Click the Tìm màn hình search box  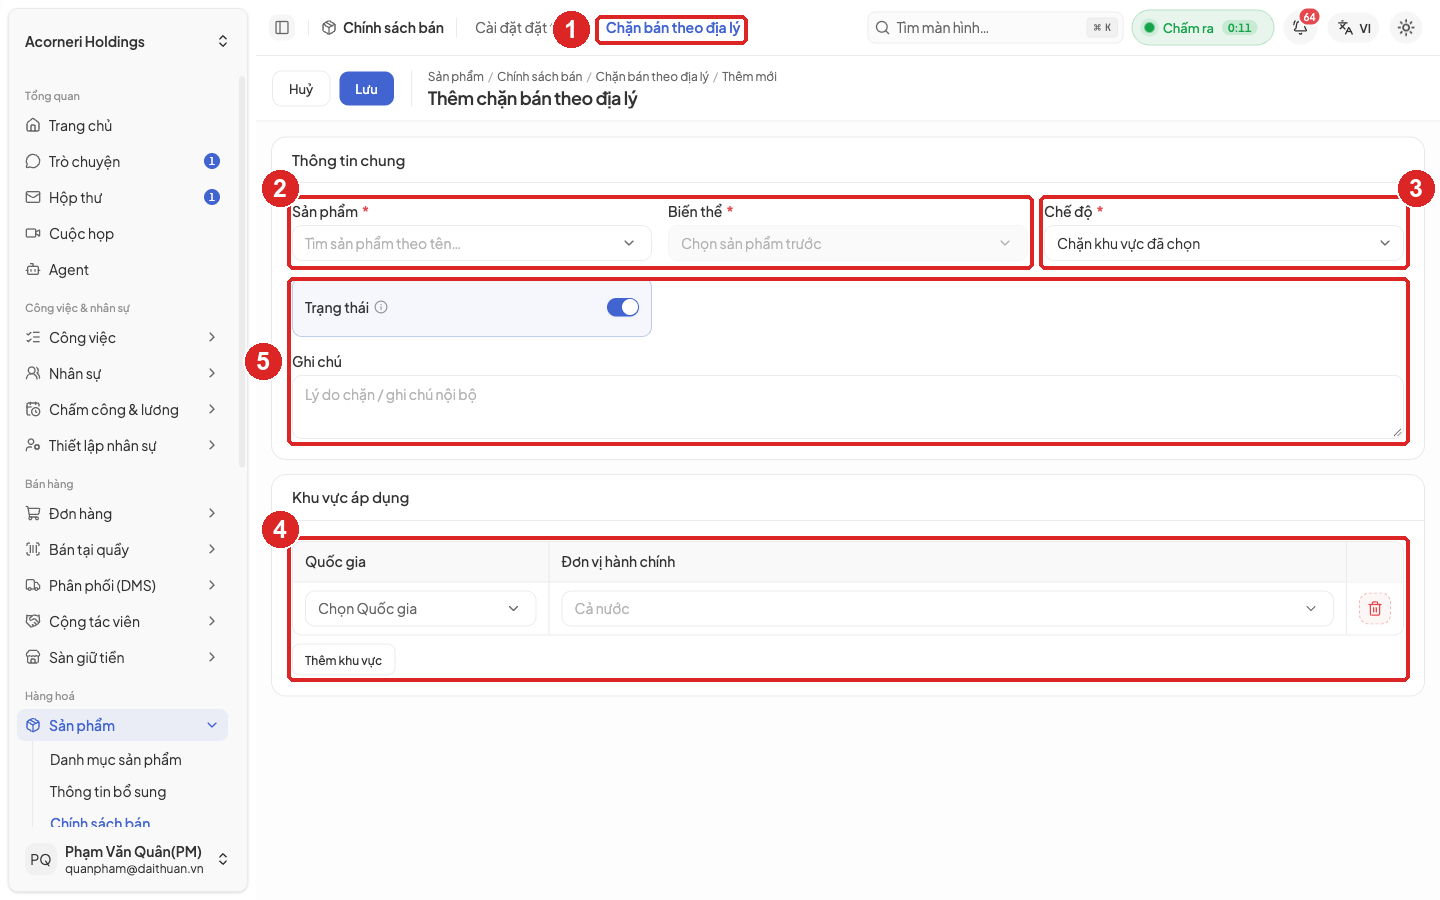(995, 28)
